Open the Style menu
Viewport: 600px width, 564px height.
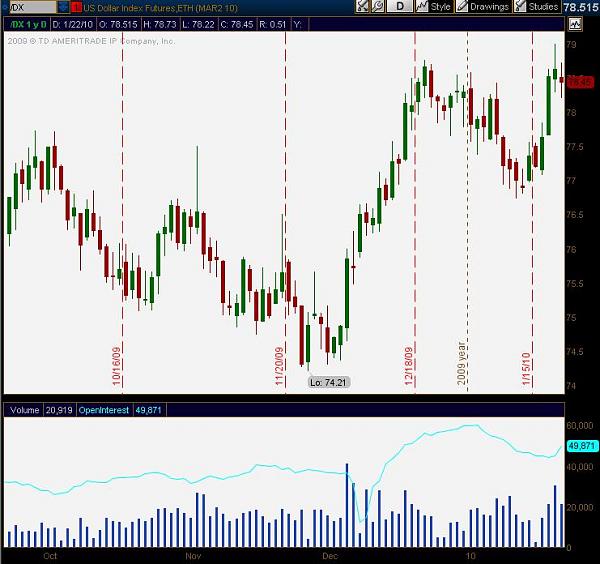(434, 7)
